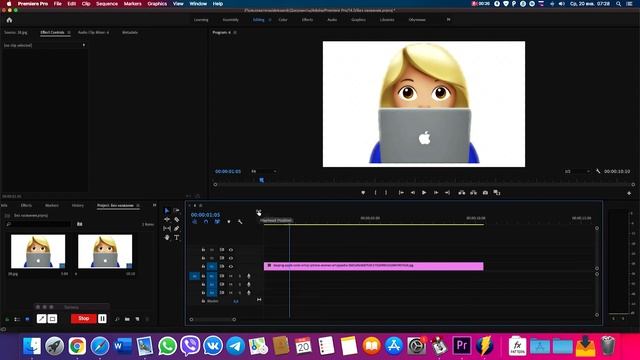Toggle Snap in Timeline magnet
This screenshot has width=640, height=360.
coord(206,222)
